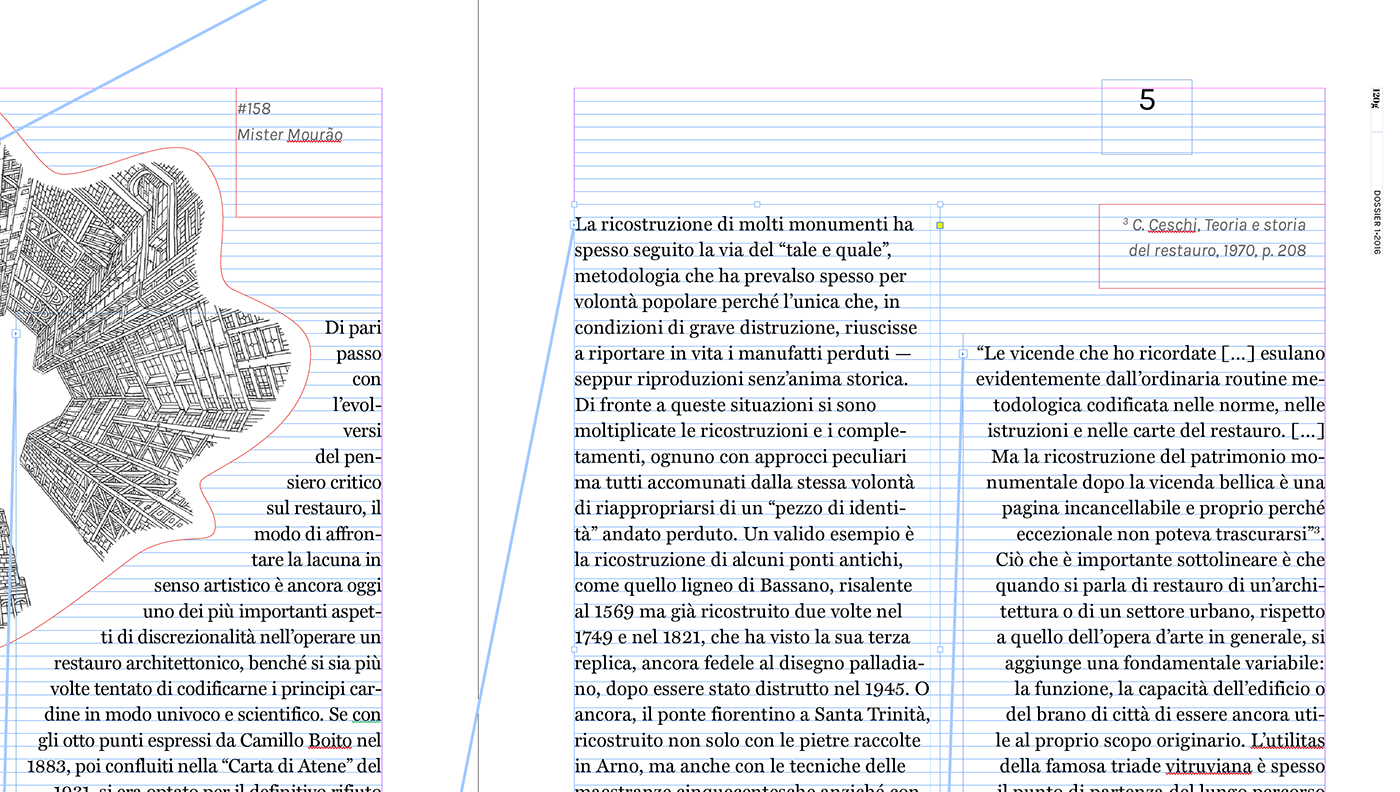
Task: Place cursor in 'La ricostruzione di molti monumenti' line
Action: coord(744,224)
